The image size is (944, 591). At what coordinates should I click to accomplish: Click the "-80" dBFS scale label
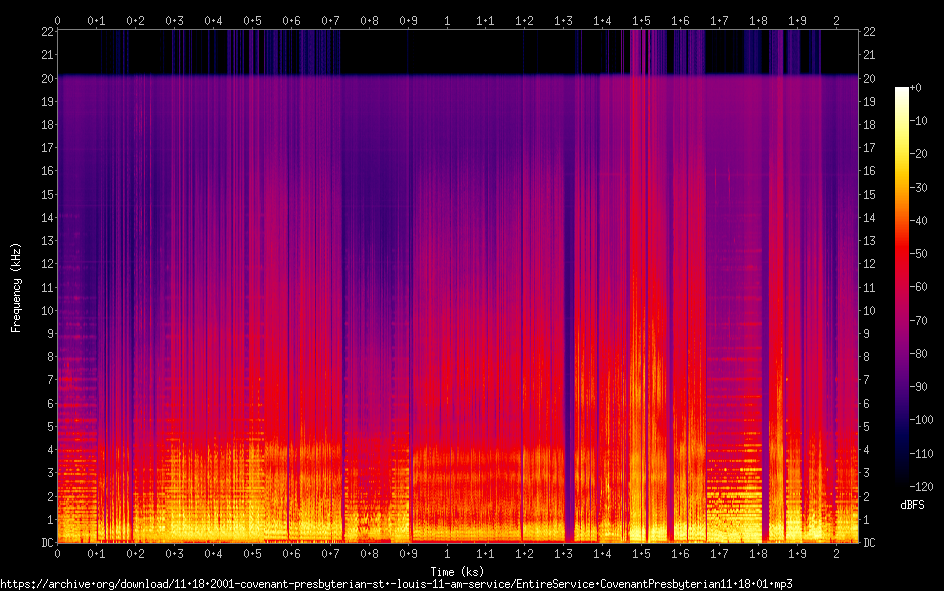pyautogui.click(x=918, y=354)
